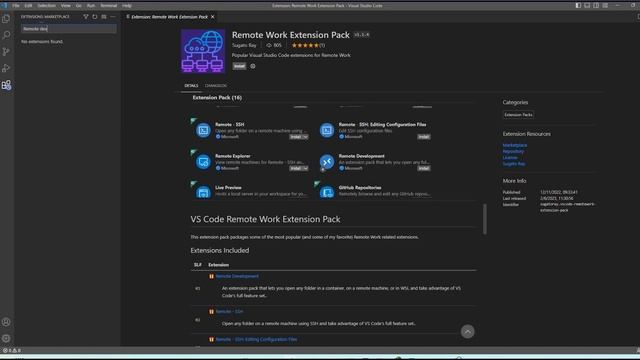Open the View menu
Viewport: 640px width, 360px height.
65,6
